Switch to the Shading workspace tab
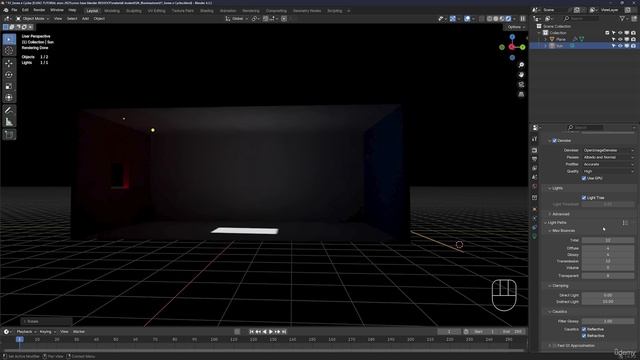Screen dimensions: 640x360 pos(207,11)
